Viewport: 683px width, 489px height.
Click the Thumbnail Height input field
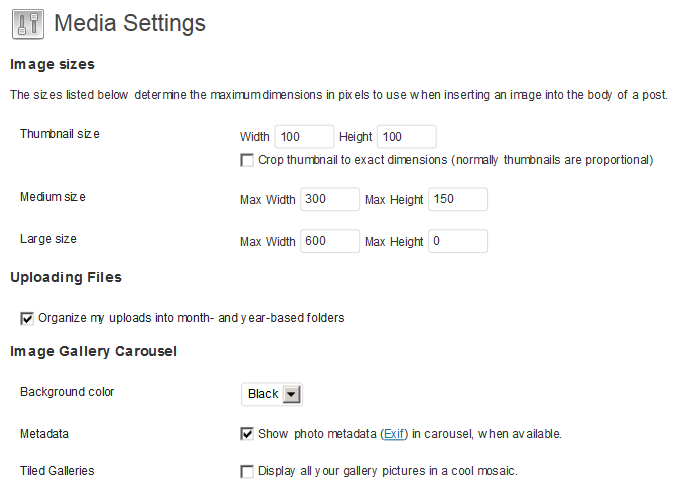click(406, 137)
